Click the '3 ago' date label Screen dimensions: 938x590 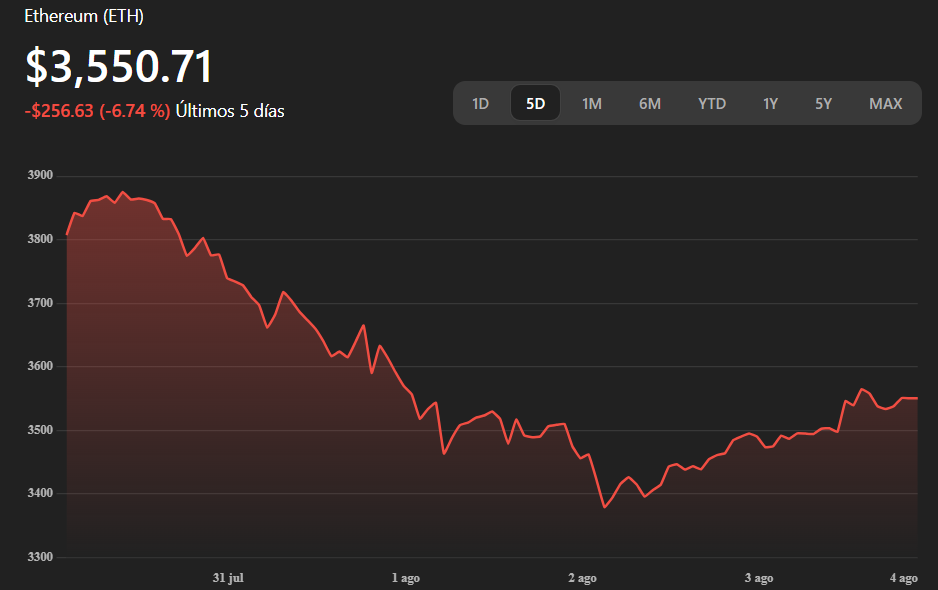[x=759, y=578]
